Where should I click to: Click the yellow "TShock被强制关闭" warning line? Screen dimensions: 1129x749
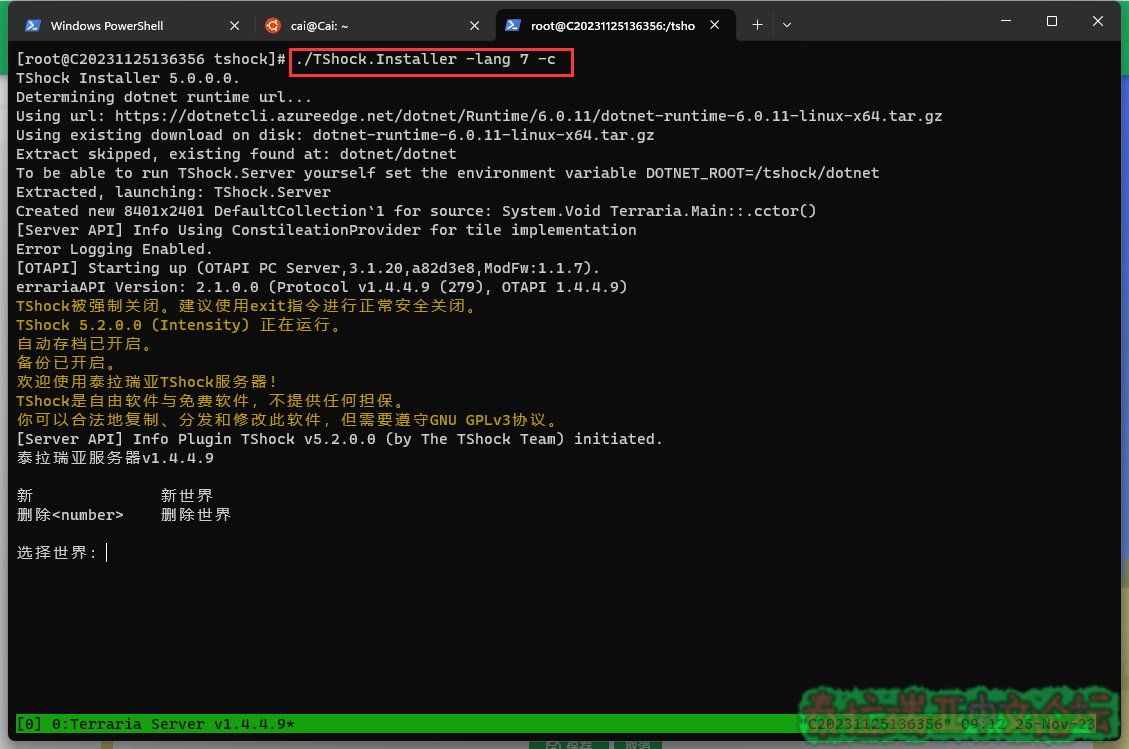(x=246, y=306)
